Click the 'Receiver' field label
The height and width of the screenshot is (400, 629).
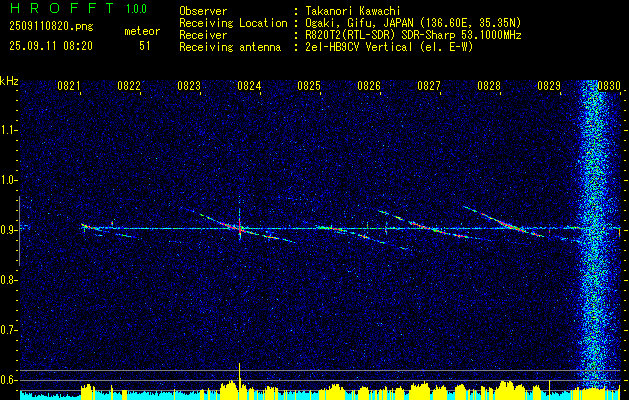tap(203, 35)
